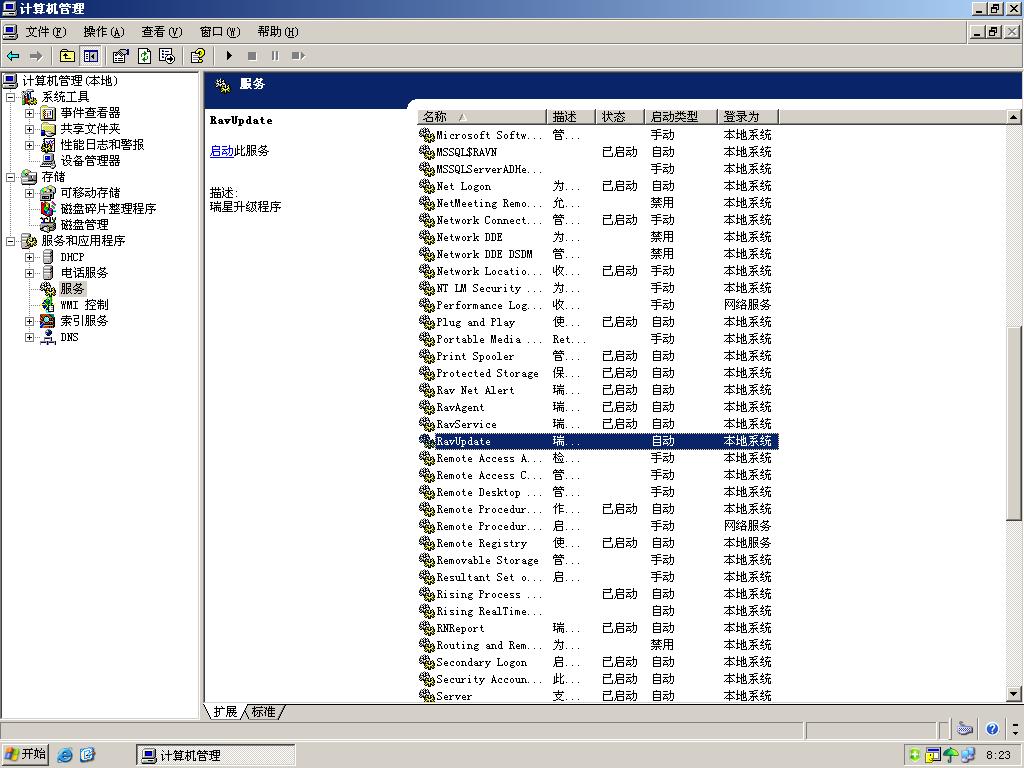Toggle the show/hide console tree icon

90,56
